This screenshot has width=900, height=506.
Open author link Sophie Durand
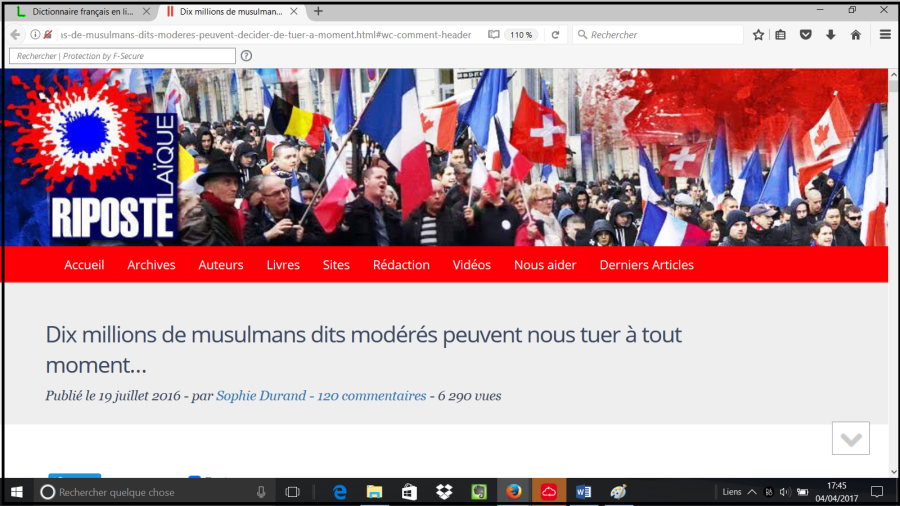(x=262, y=396)
